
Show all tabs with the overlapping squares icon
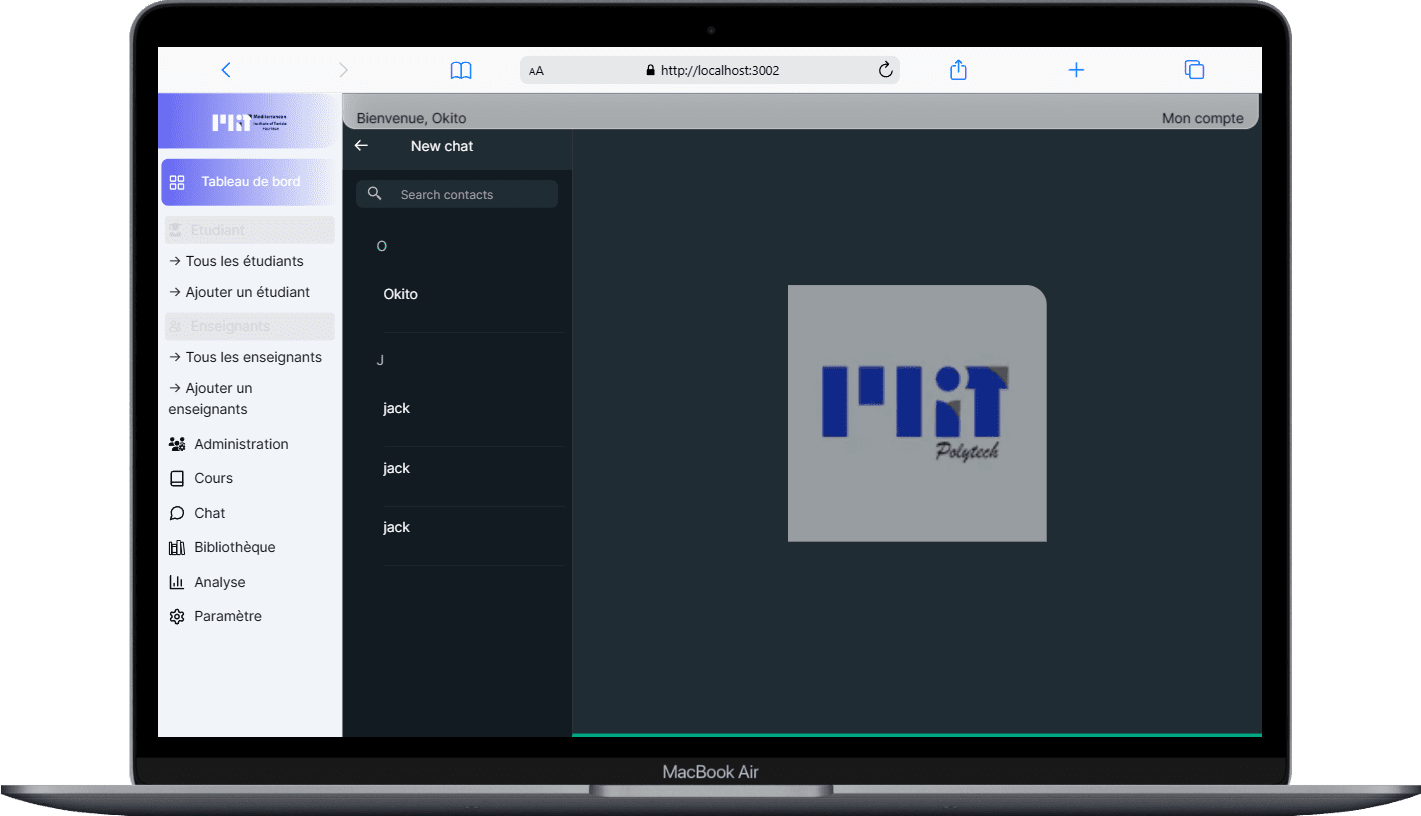point(1194,70)
